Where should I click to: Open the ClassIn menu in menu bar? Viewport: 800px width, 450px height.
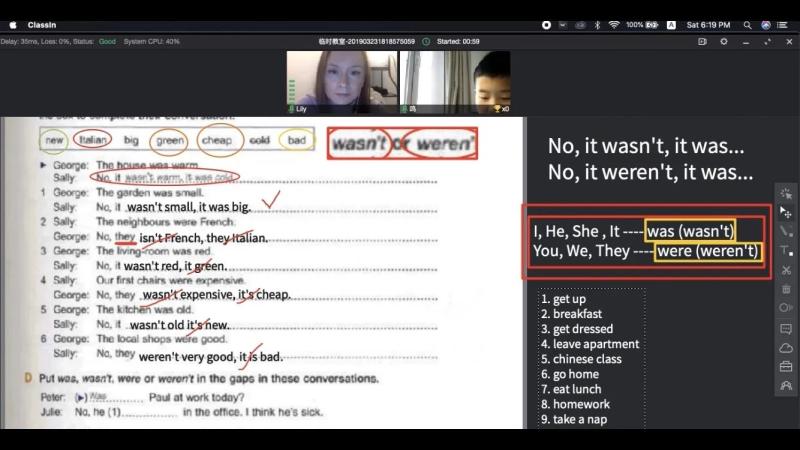[x=42, y=25]
